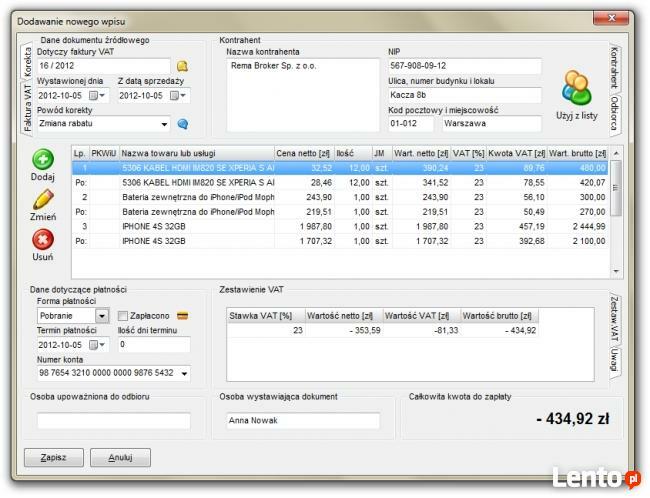Viewport: 650px width, 498px height.
Task: Click the red Usuń delete icon
Action: click(43, 240)
